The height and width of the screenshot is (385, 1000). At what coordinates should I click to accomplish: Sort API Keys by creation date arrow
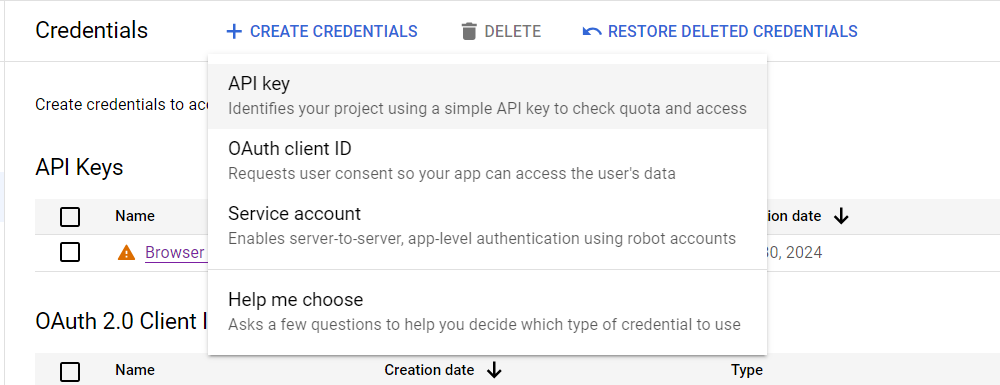(841, 216)
